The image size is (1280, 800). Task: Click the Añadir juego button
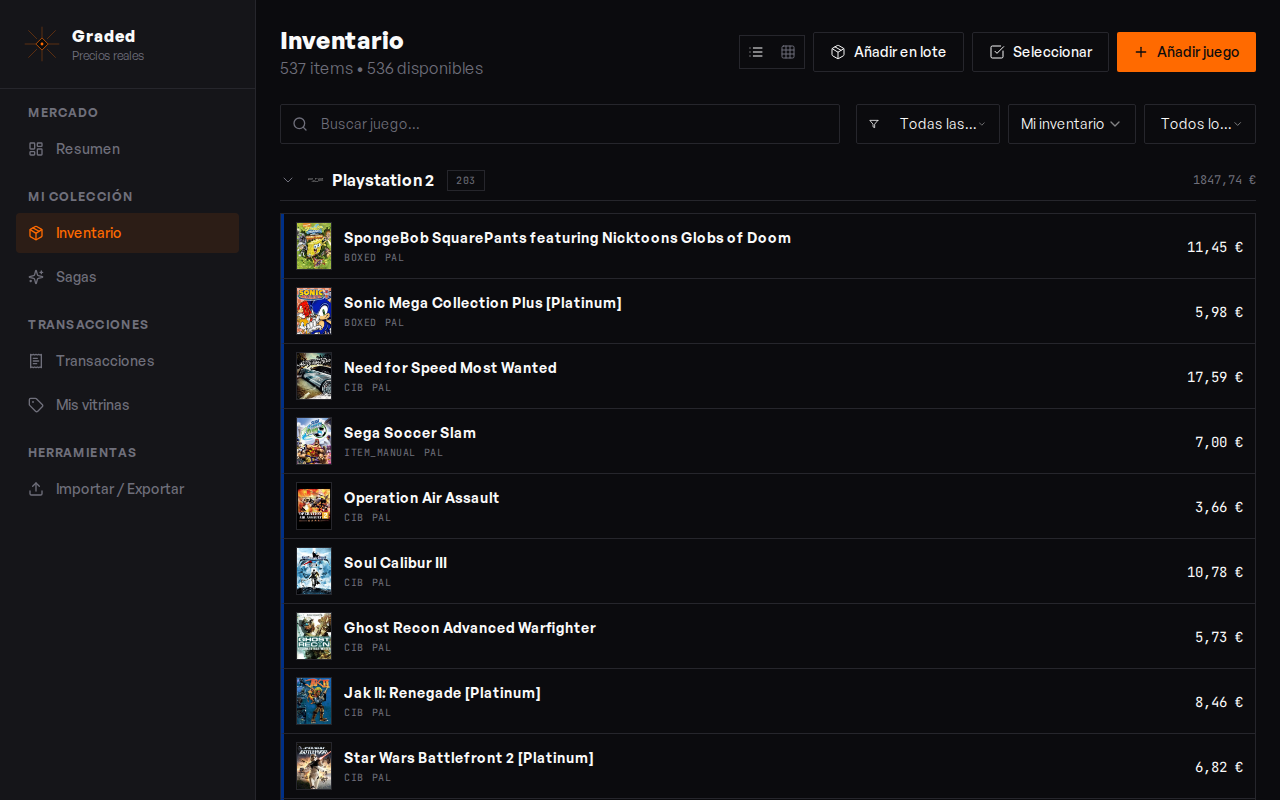(1186, 52)
